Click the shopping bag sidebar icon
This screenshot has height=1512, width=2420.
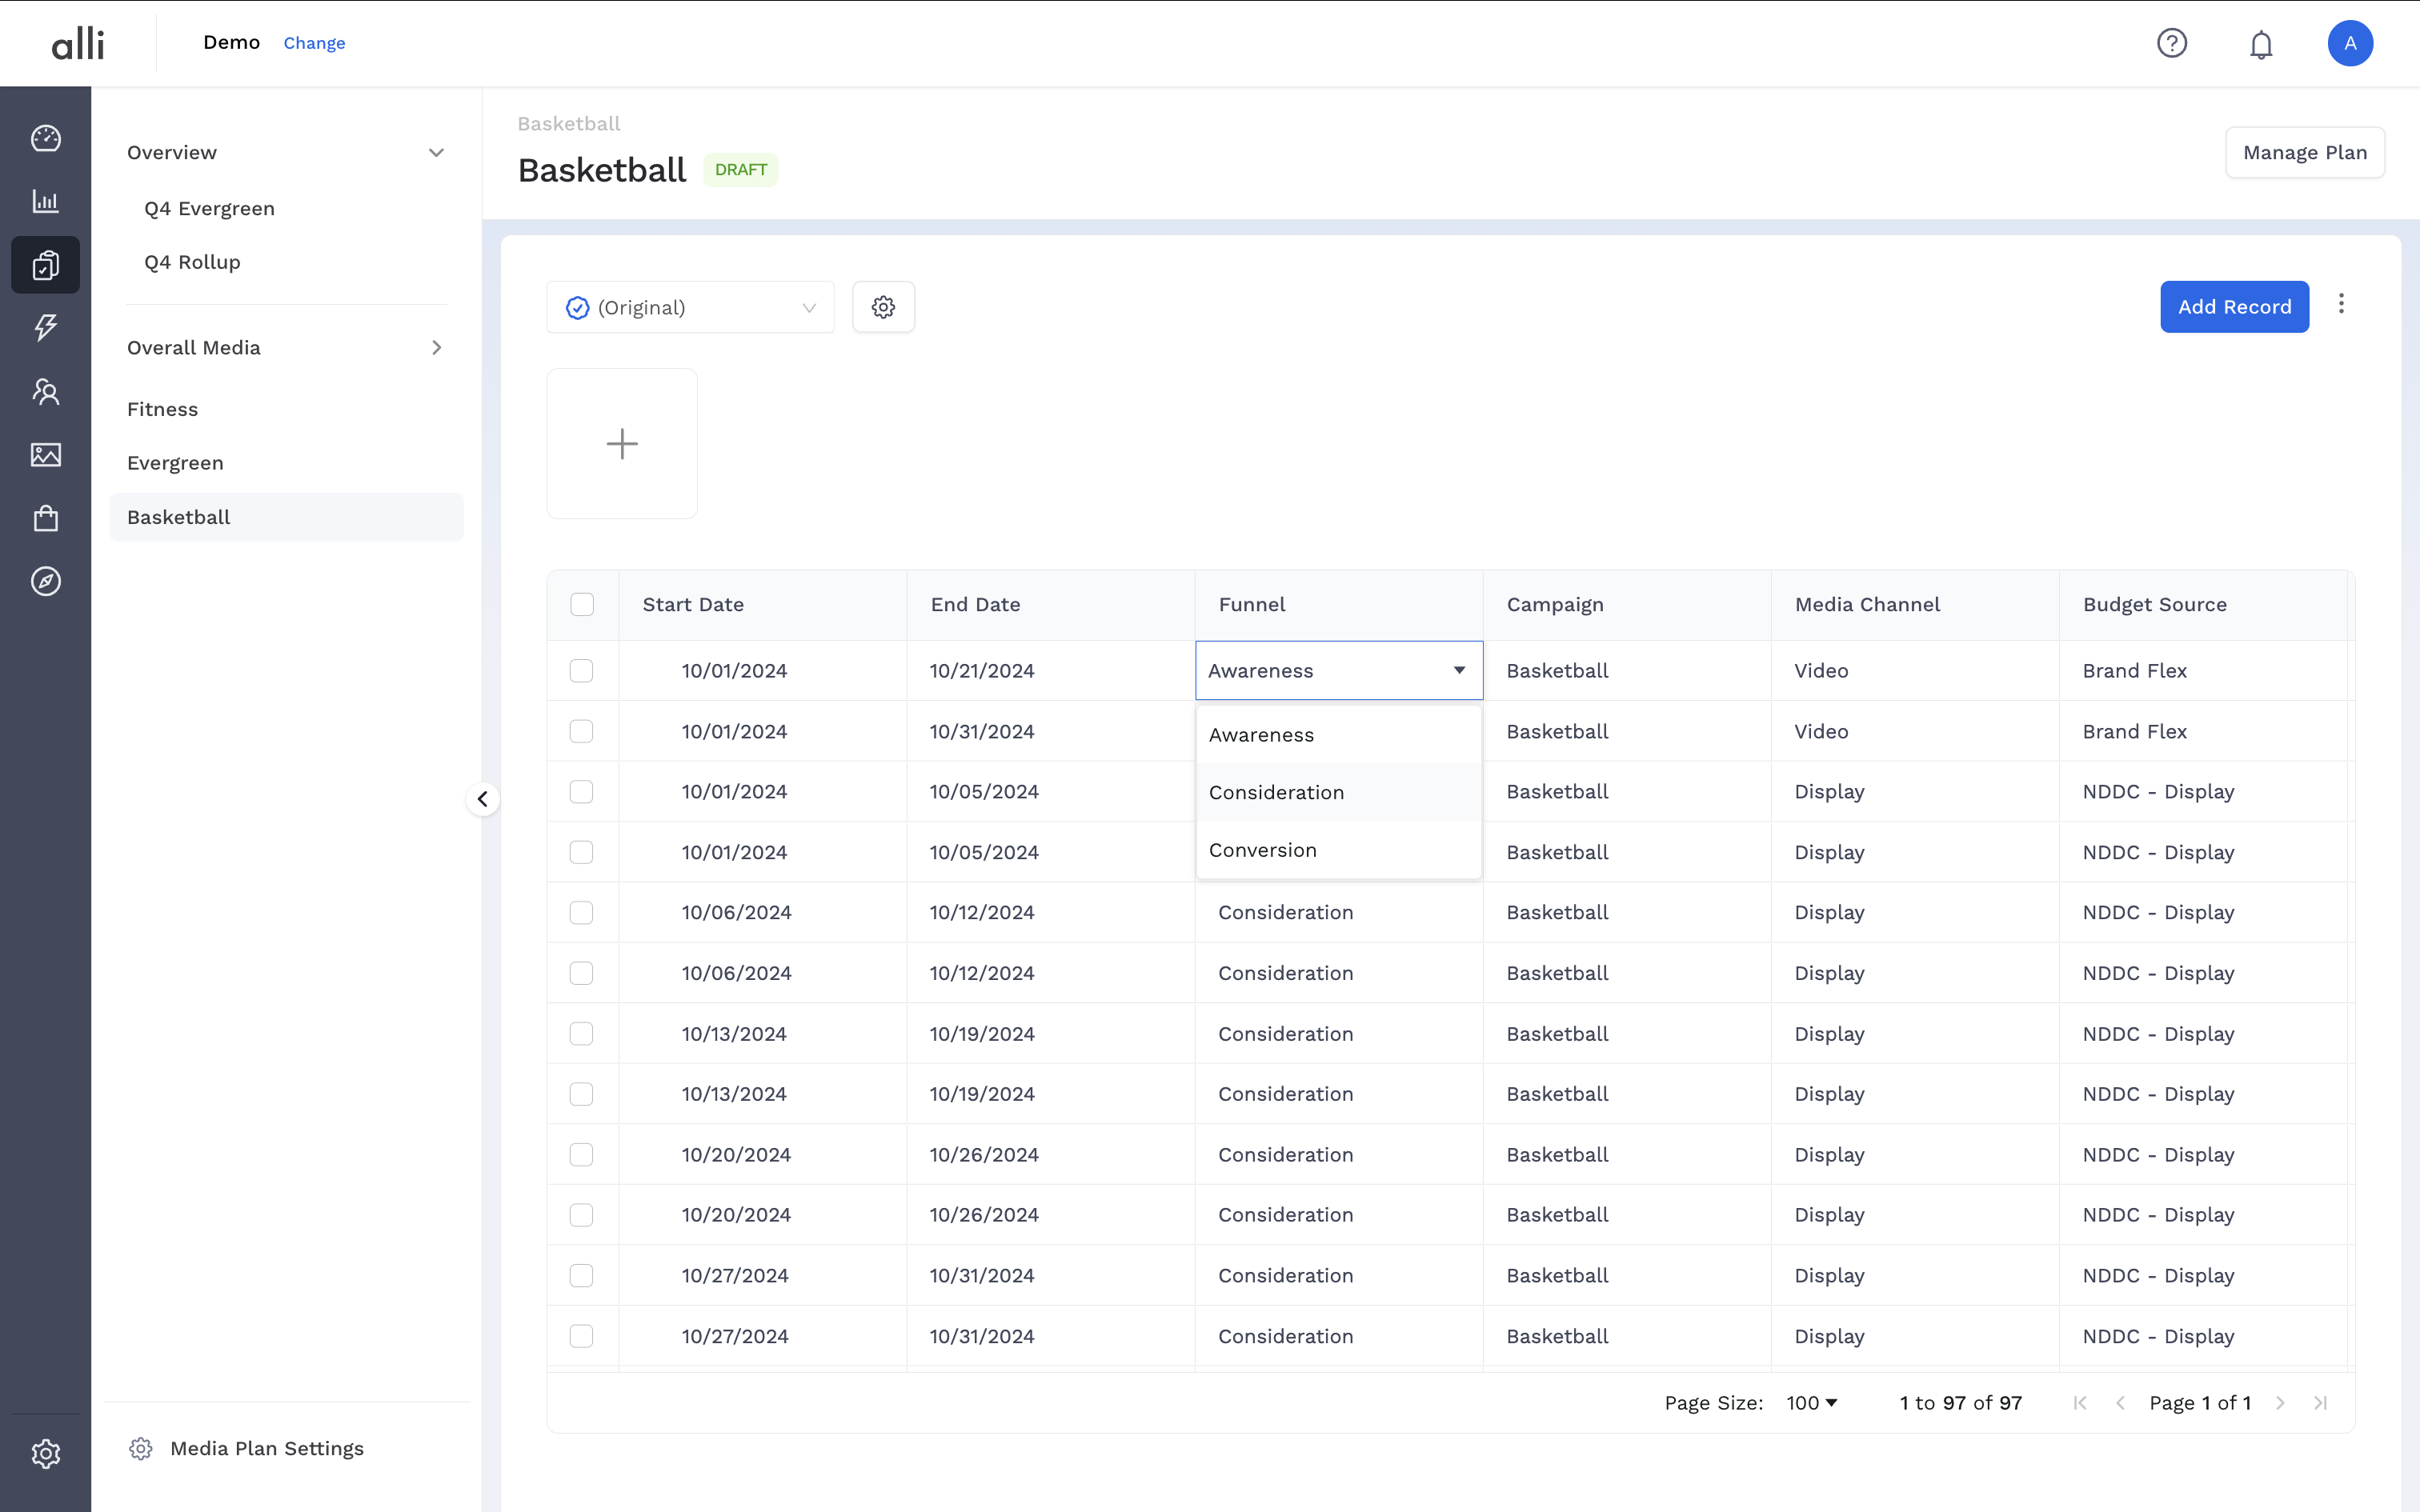point(46,518)
